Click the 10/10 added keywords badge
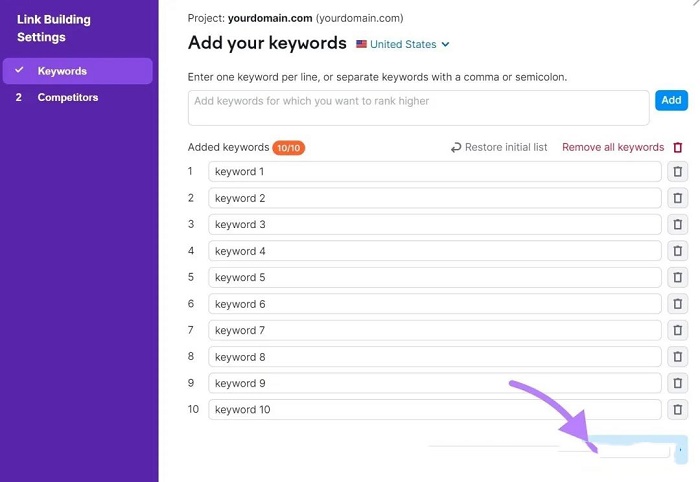This screenshot has height=482, width=700. coord(288,148)
